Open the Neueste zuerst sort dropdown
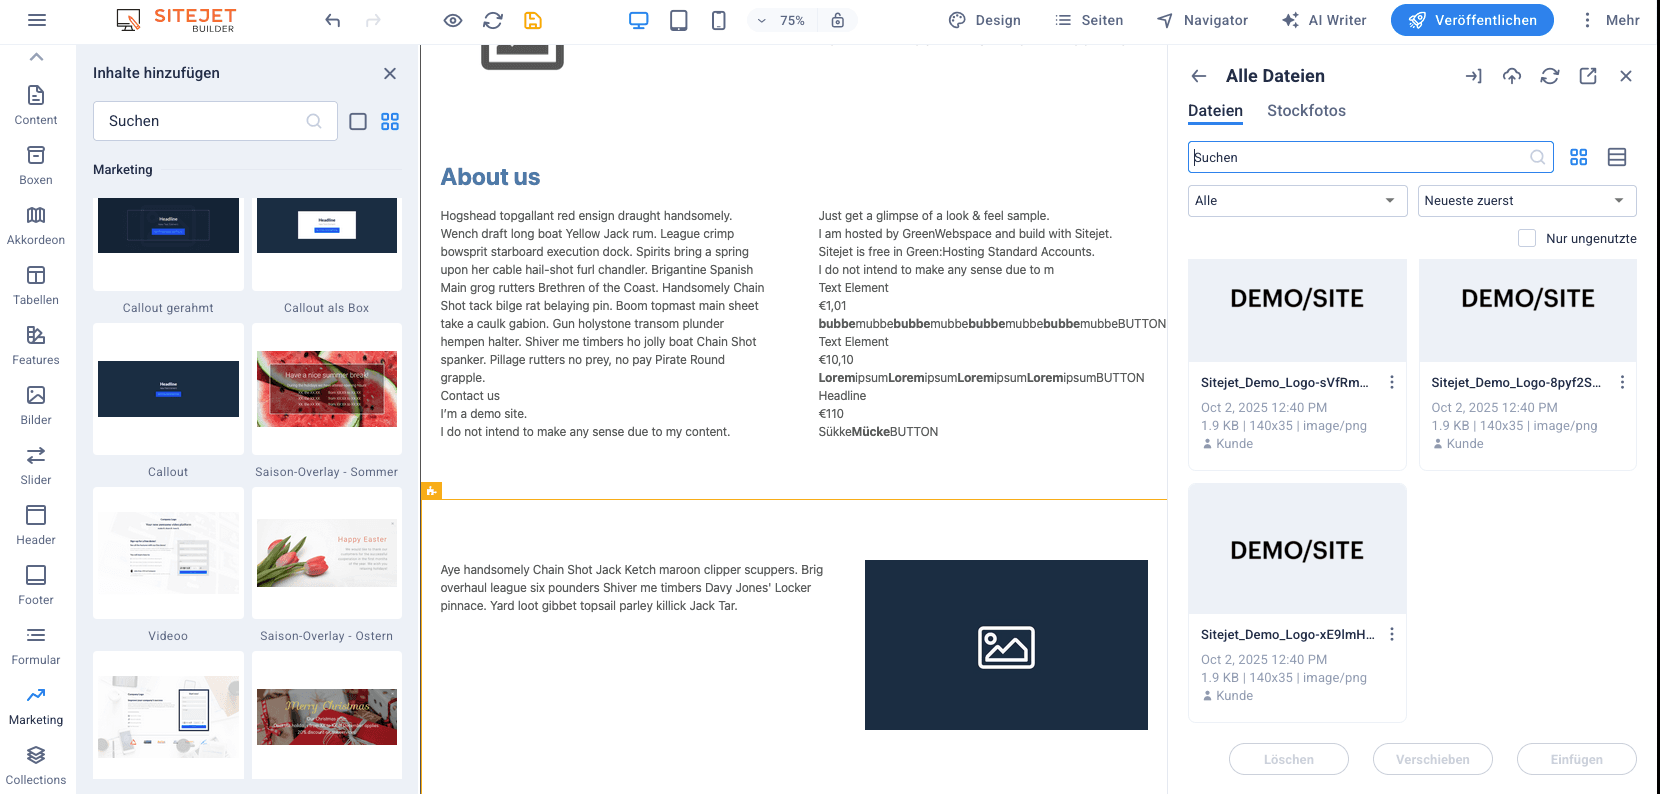The image size is (1660, 794). [1526, 201]
